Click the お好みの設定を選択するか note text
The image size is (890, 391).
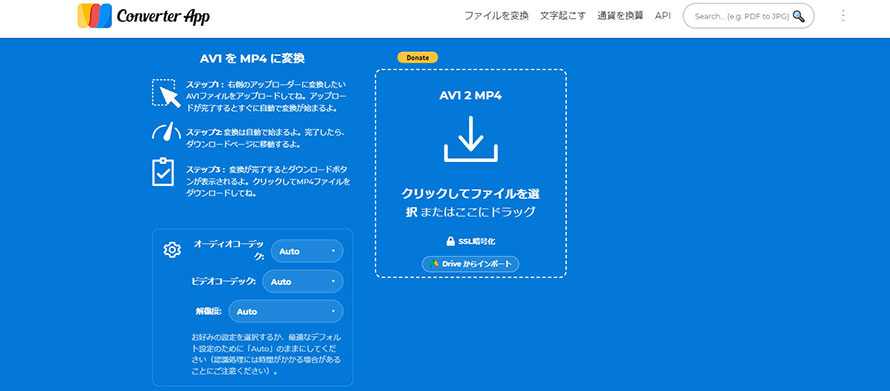tap(266, 355)
